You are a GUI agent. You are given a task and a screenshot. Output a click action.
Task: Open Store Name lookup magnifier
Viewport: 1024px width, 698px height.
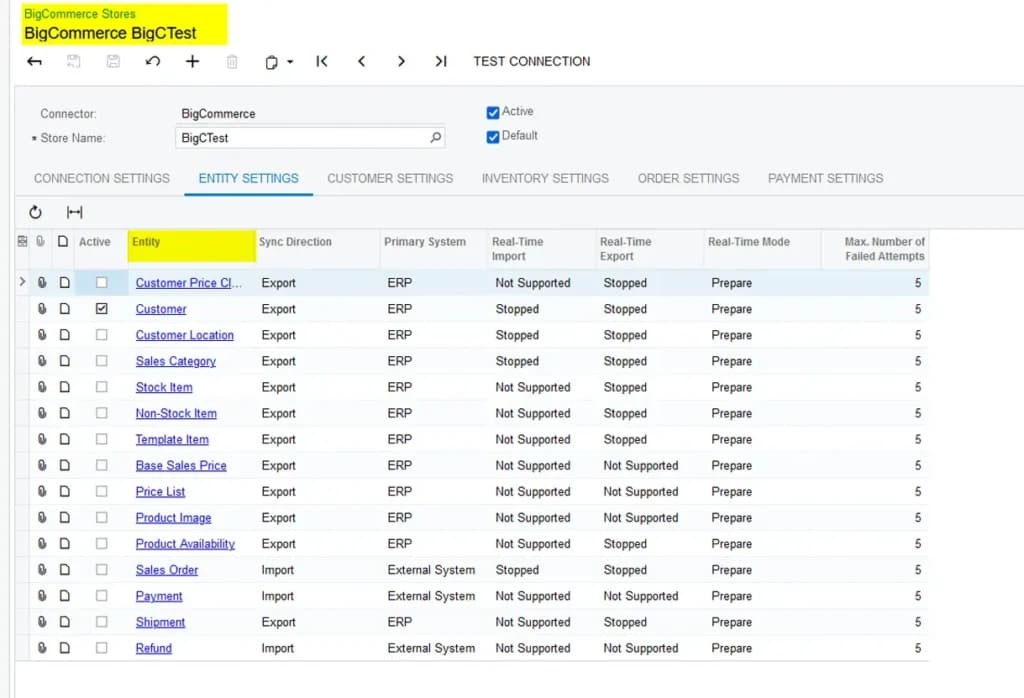point(436,138)
